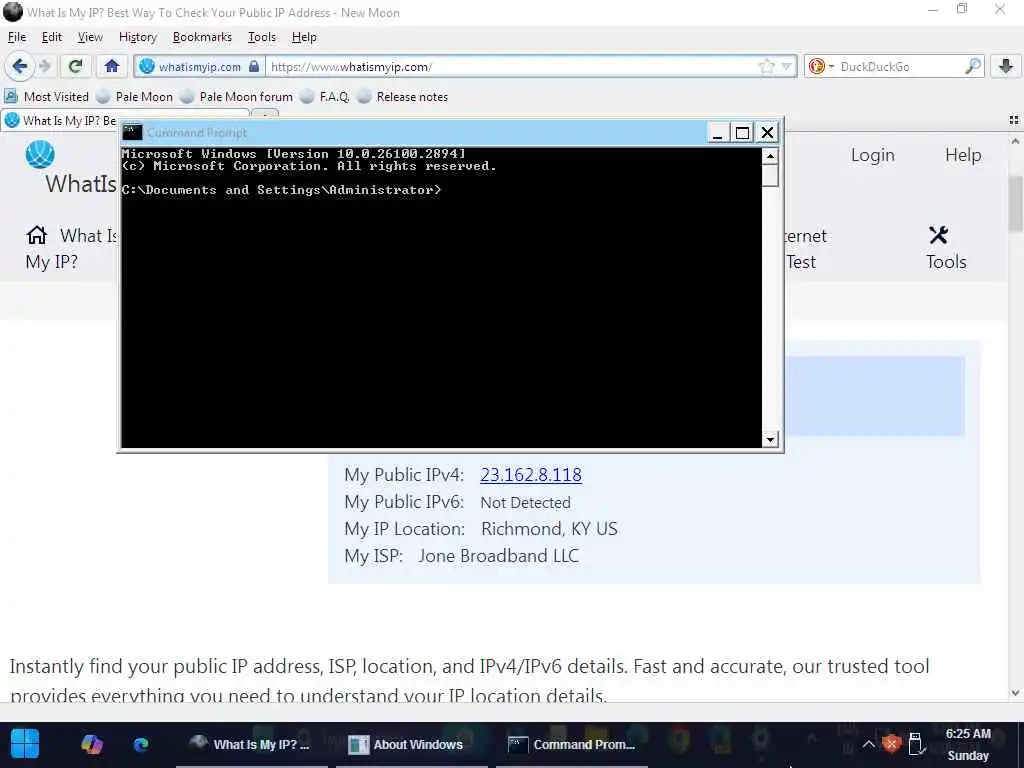
Task: Click the Command Prompt scrollbar up arrow
Action: (x=770, y=155)
